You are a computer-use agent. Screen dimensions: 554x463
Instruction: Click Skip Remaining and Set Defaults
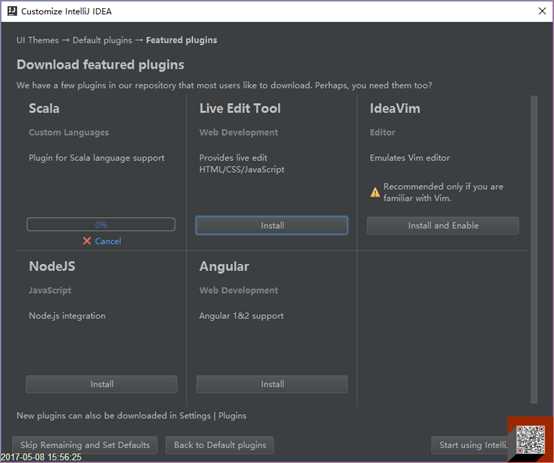point(85,445)
